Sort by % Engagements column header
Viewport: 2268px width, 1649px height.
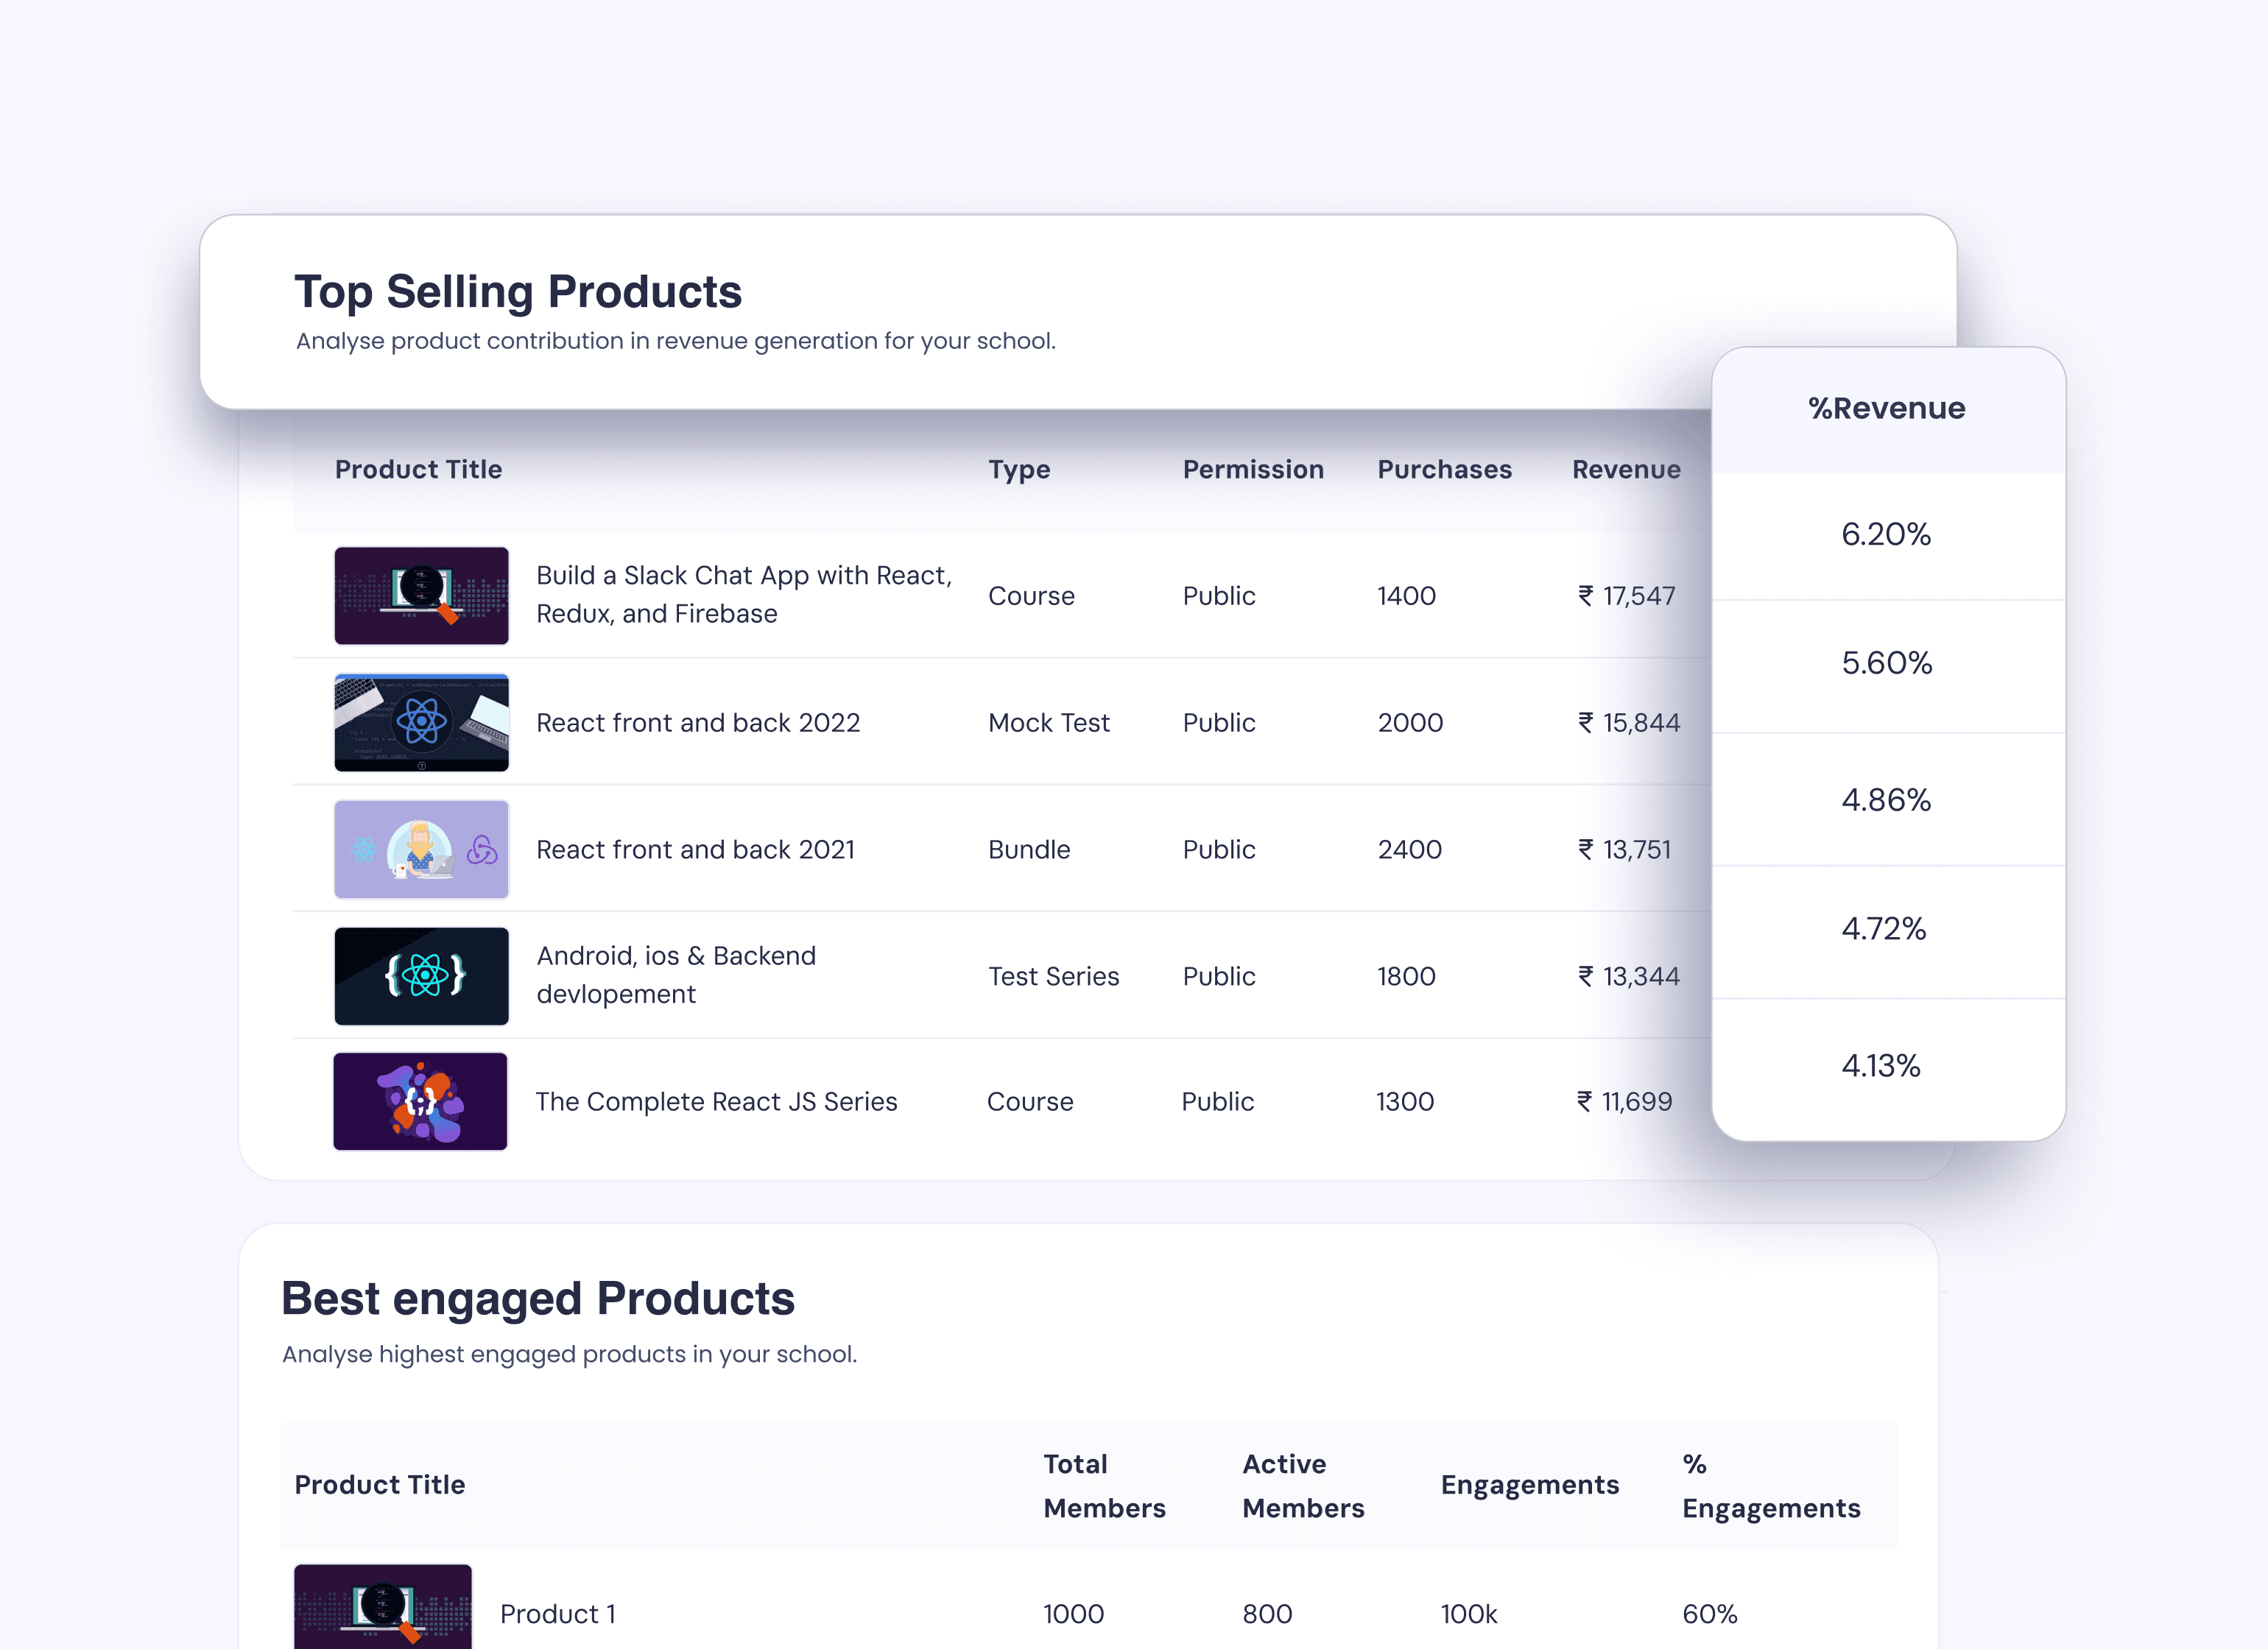[1770, 1486]
